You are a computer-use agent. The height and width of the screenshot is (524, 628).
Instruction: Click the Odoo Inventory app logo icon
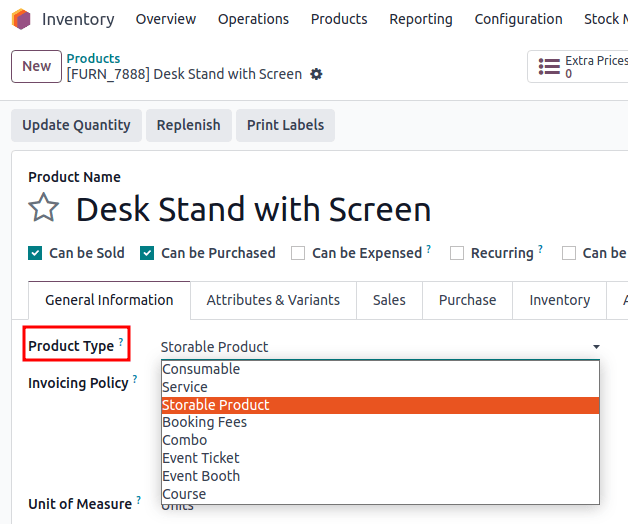[x=21, y=19]
